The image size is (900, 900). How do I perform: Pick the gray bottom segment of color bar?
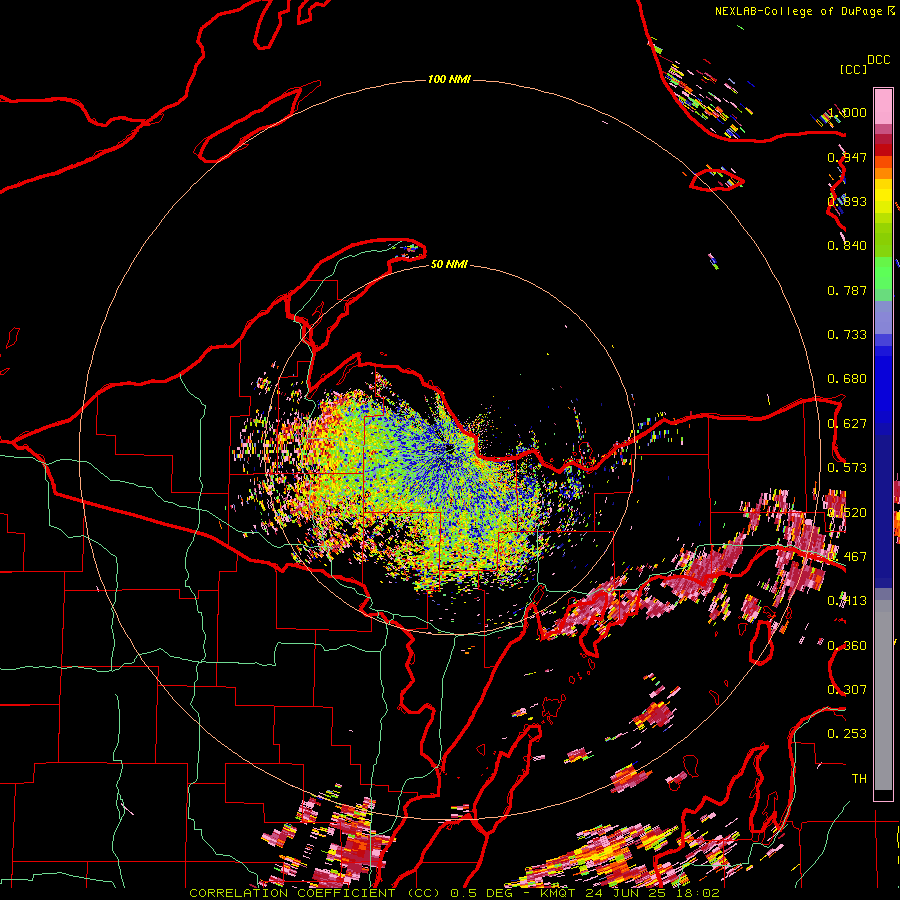(x=883, y=695)
